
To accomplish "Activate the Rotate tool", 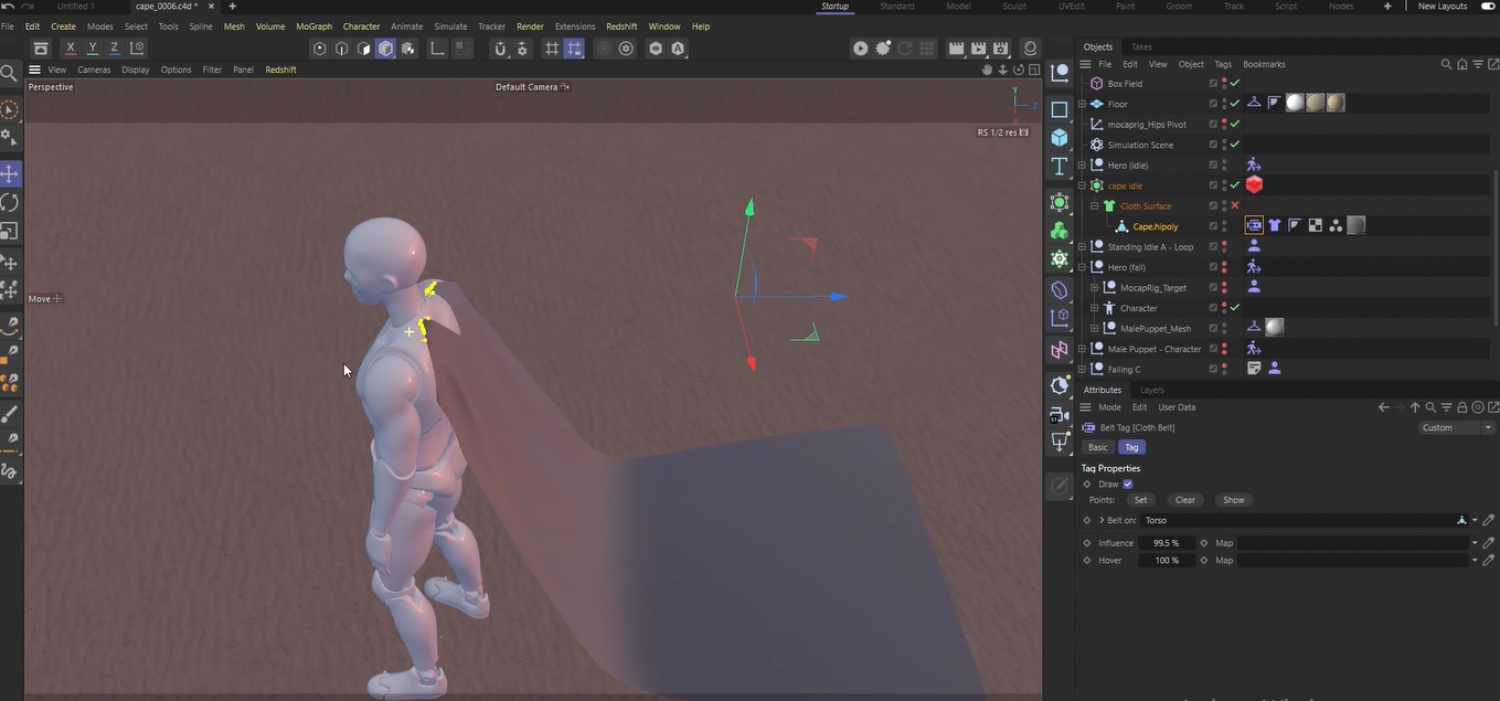I will point(10,202).
